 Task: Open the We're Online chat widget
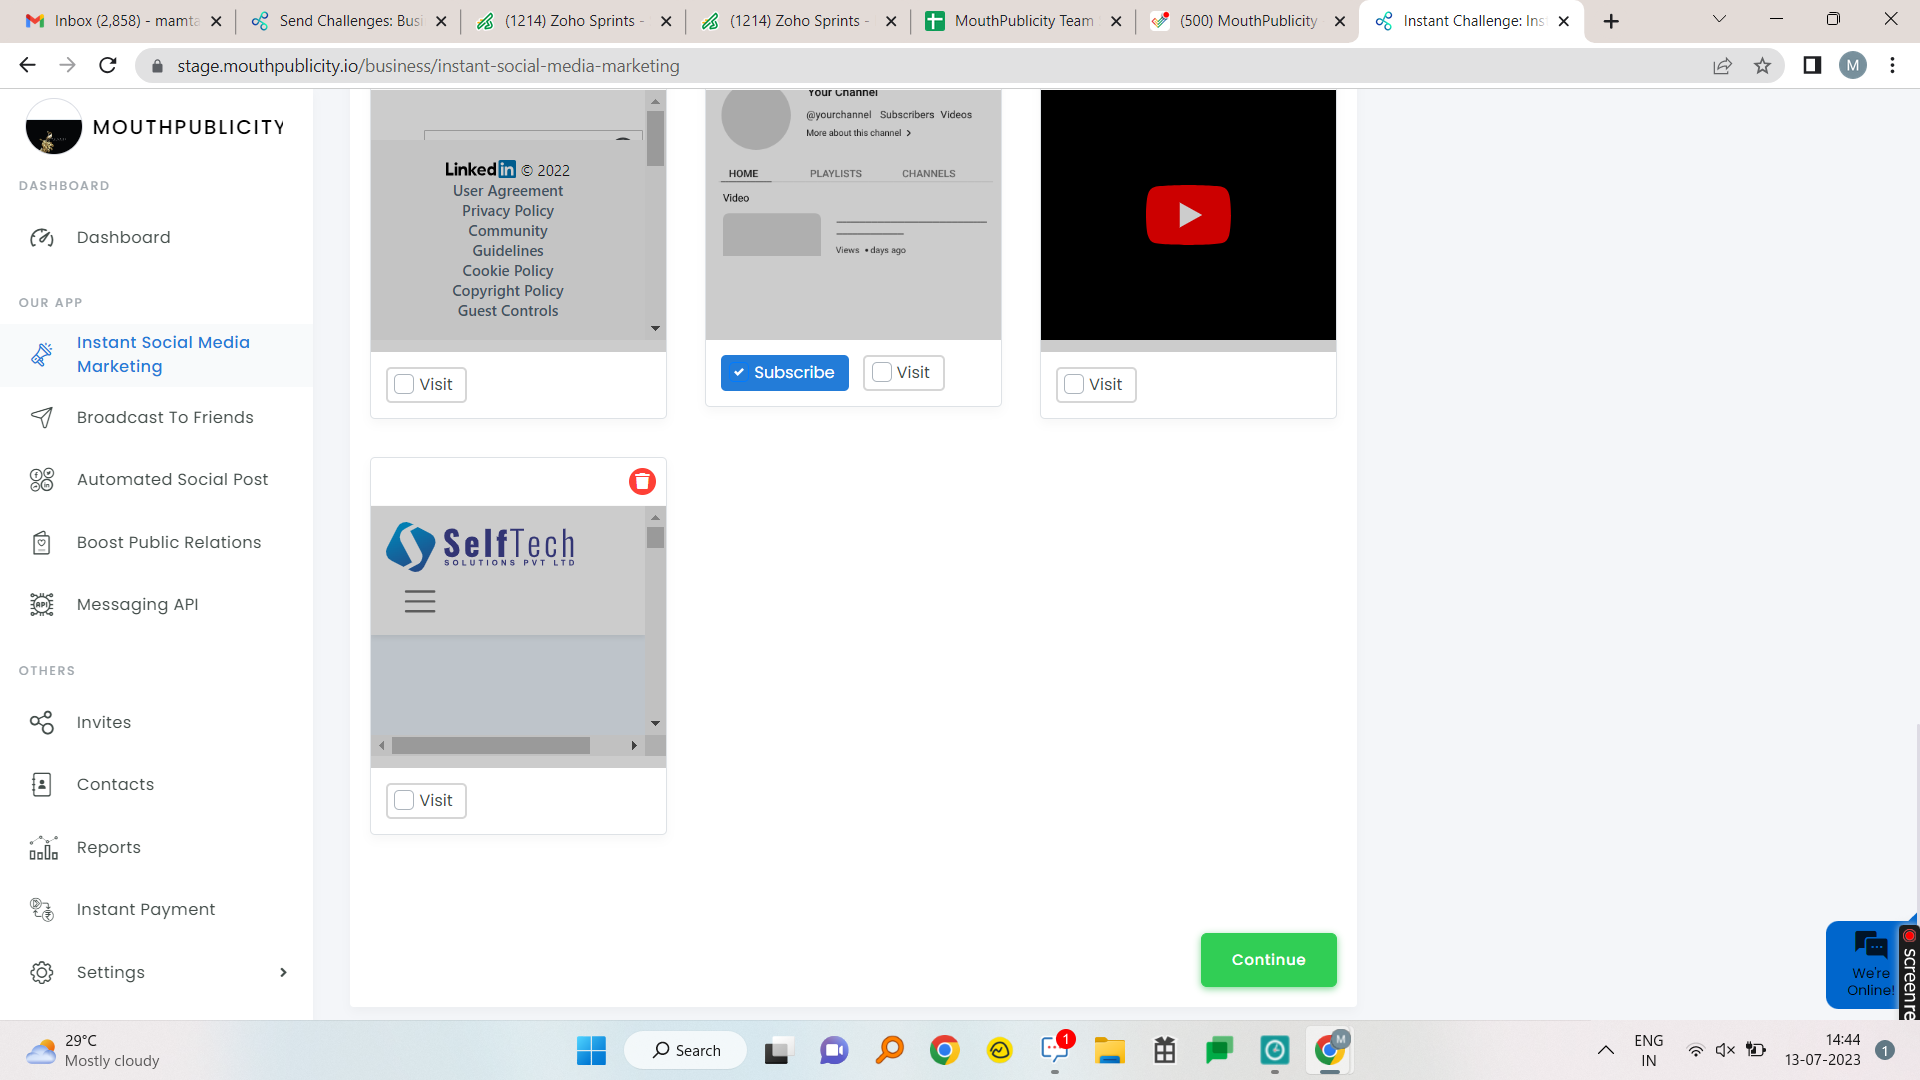[1866, 965]
